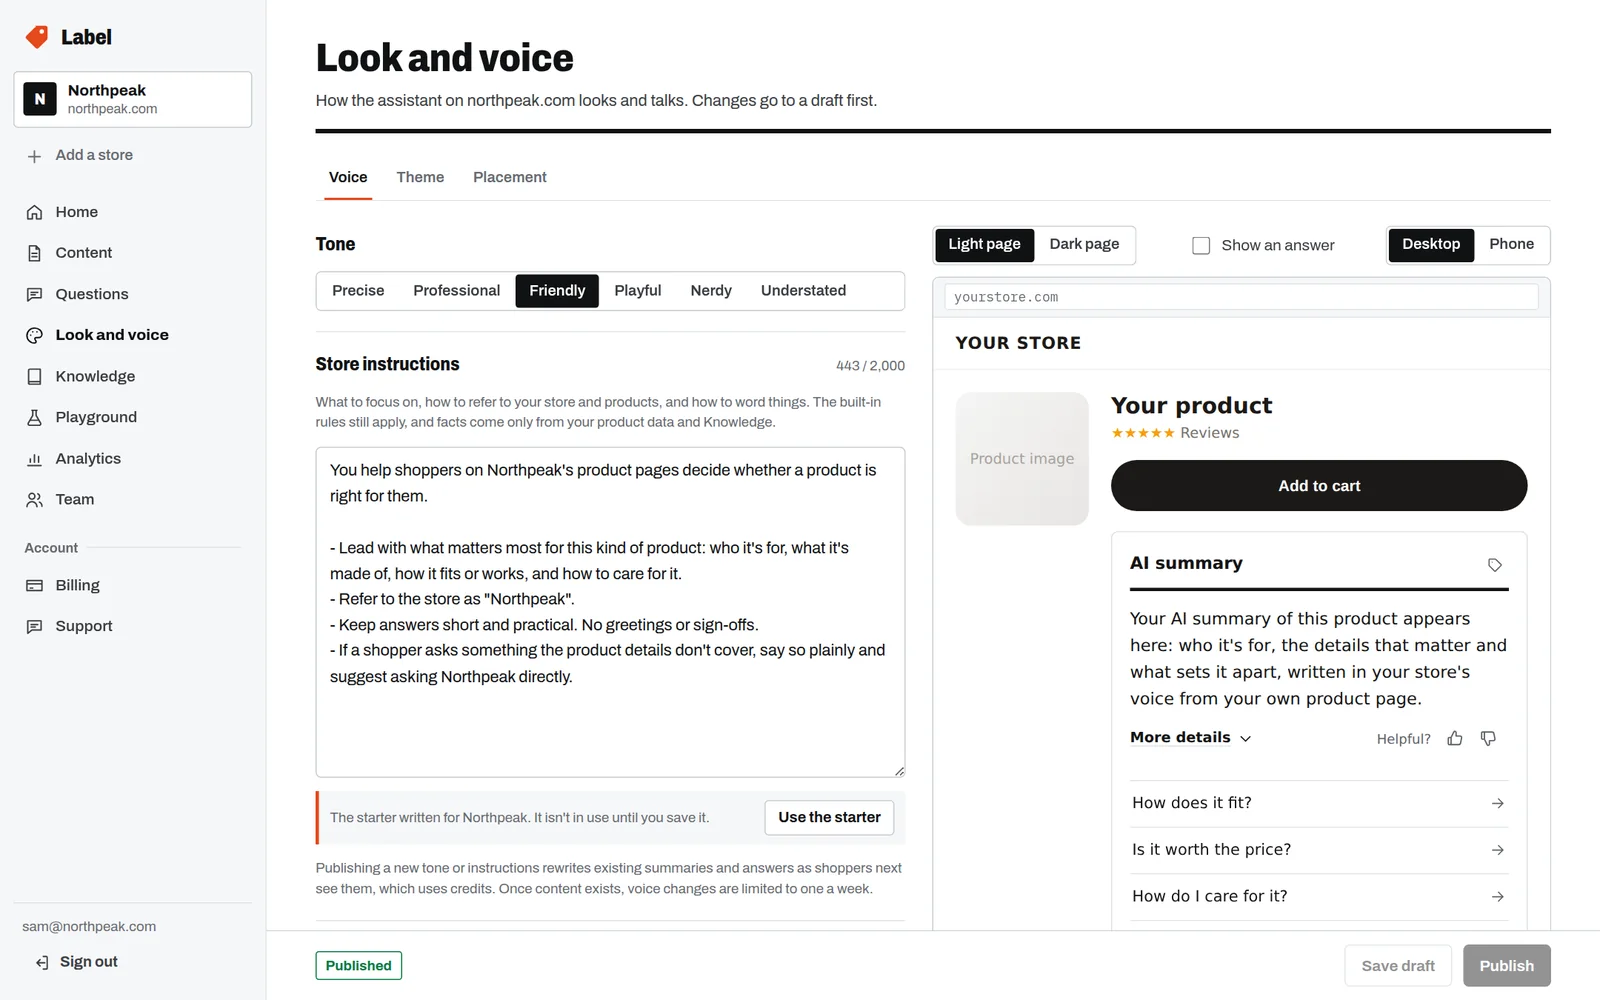The image size is (1600, 1000).
Task: Click the Home house icon
Action: tap(34, 212)
